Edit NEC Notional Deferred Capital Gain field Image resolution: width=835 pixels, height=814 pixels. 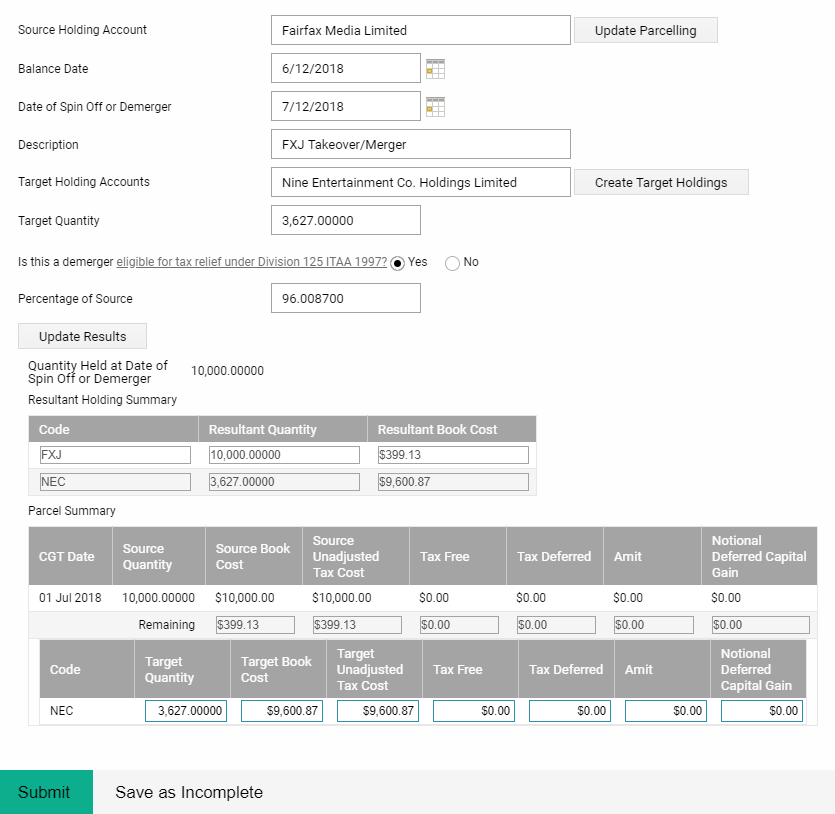pyautogui.click(x=762, y=711)
